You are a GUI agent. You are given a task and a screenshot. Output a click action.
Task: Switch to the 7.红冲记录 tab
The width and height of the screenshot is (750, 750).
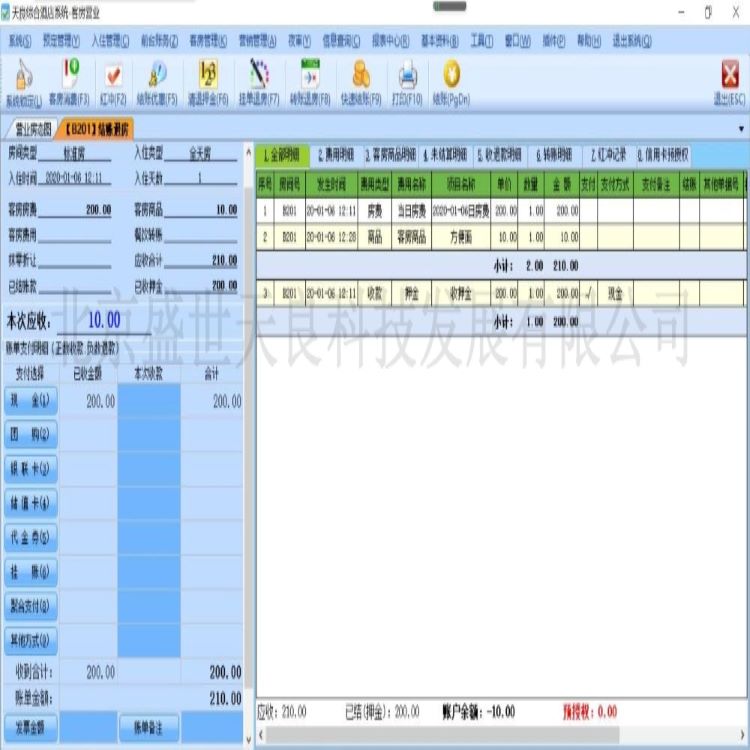(608, 154)
